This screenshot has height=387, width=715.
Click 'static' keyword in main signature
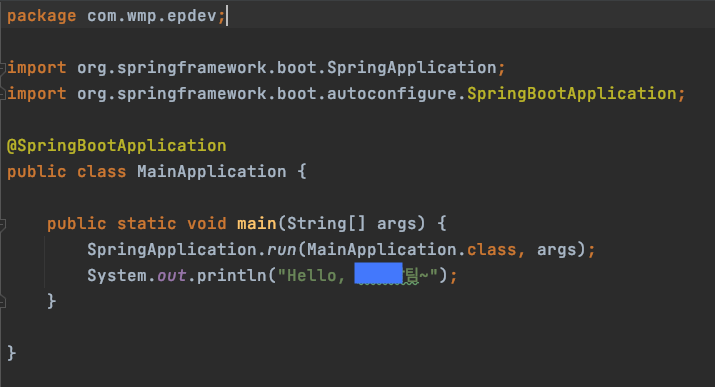point(146,224)
